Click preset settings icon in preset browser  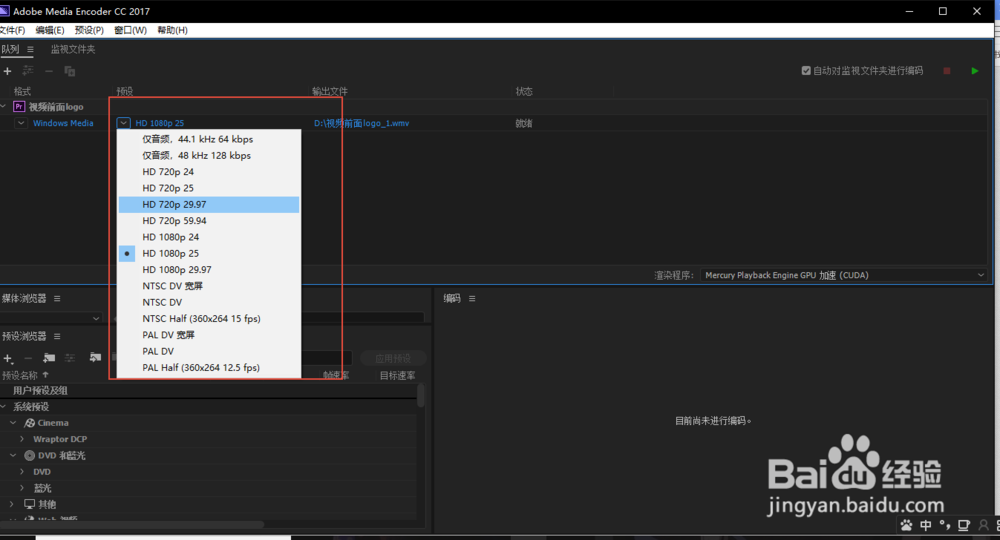click(x=70, y=358)
